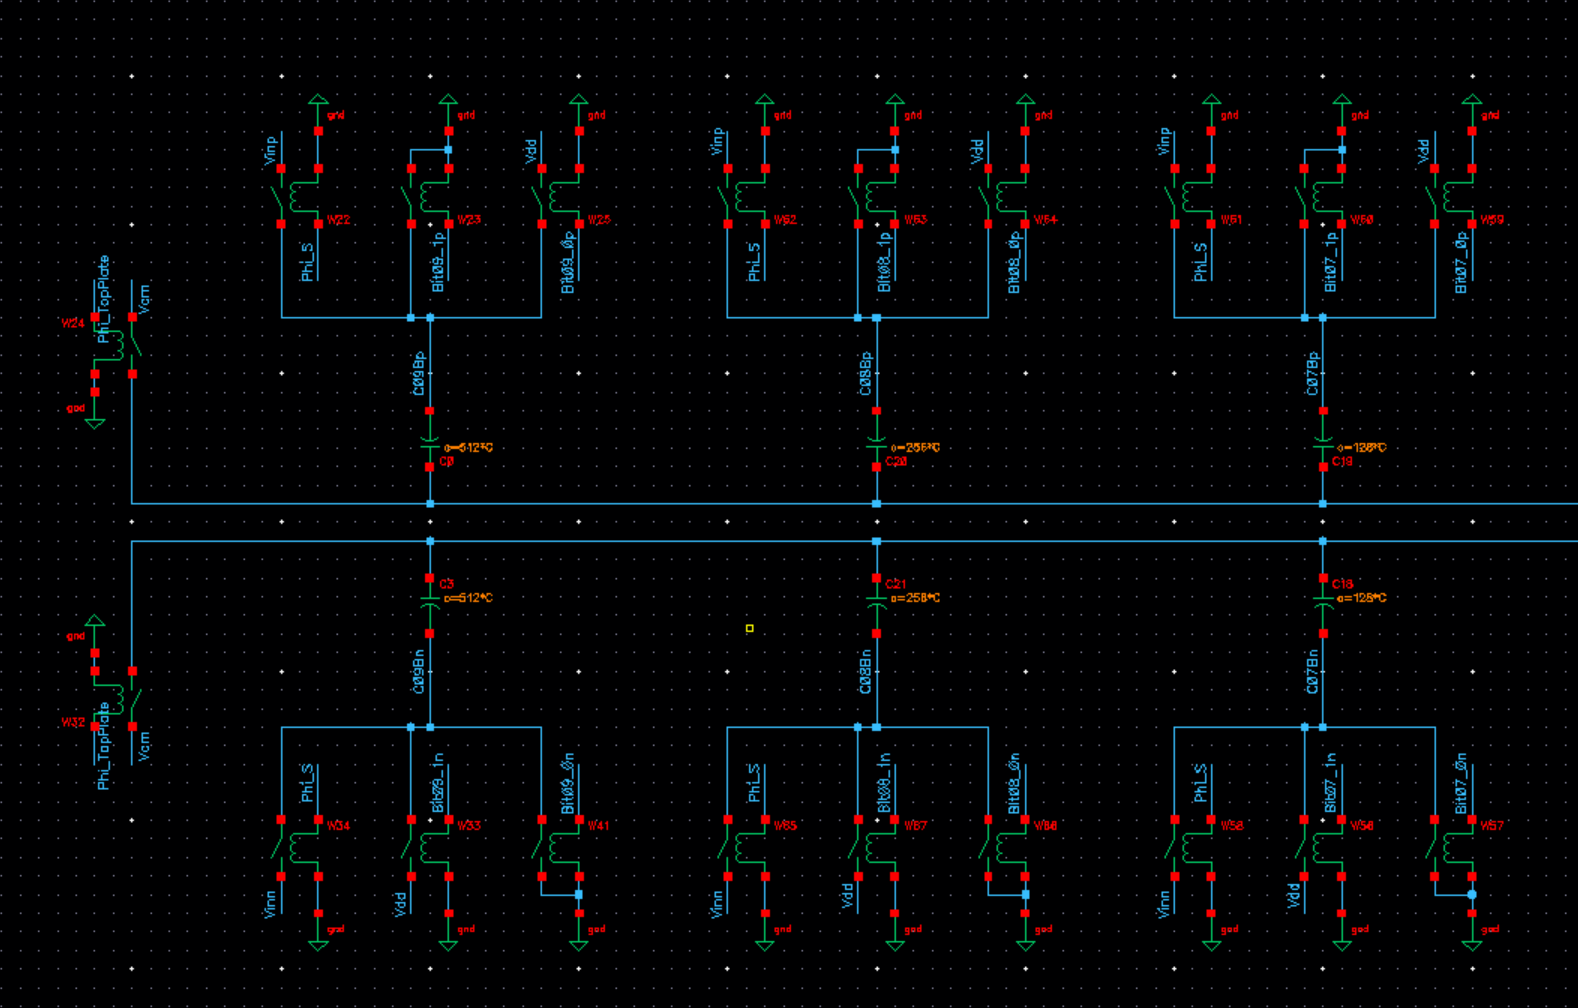Image resolution: width=1578 pixels, height=1008 pixels.
Task: Select Phi_TopPlate switch W32 on the left
Action: click(x=114, y=699)
